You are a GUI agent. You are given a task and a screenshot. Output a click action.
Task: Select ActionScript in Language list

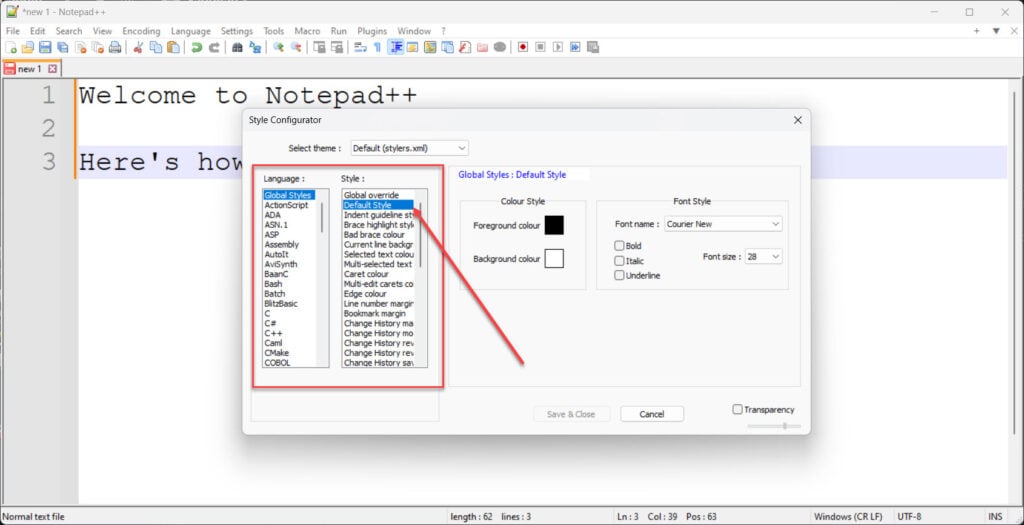point(286,205)
